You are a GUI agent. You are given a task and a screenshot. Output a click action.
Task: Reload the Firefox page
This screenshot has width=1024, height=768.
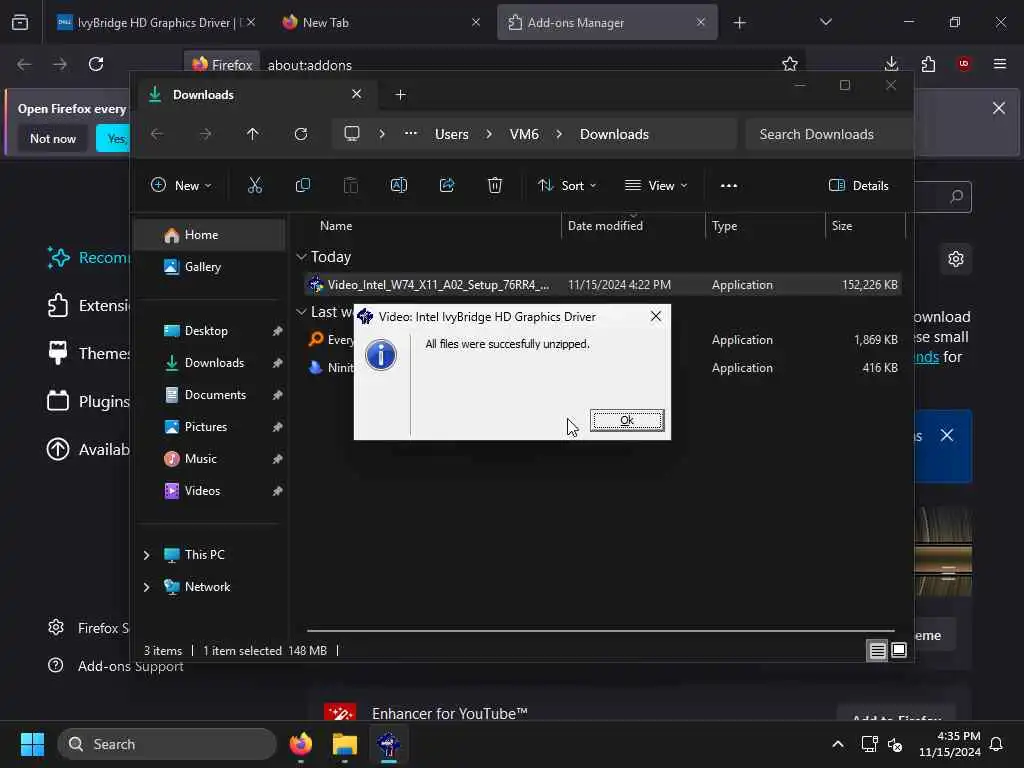click(96, 64)
